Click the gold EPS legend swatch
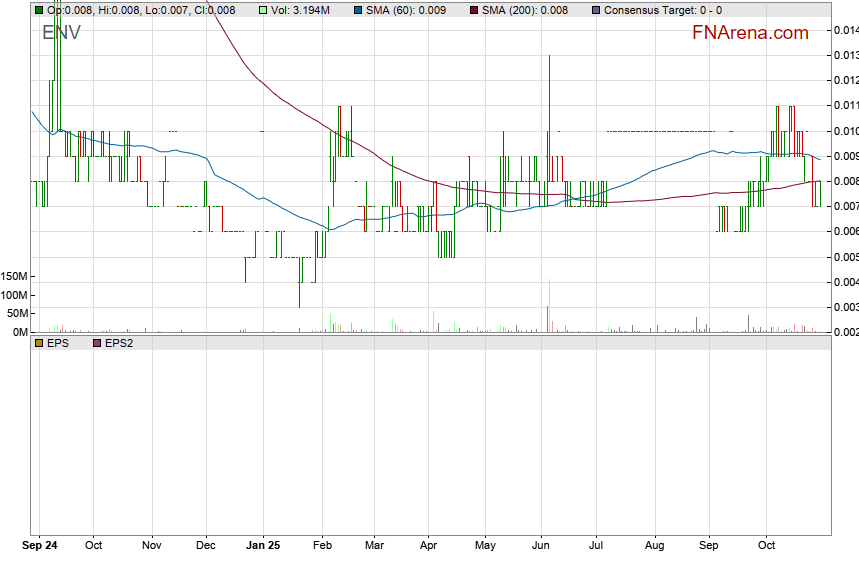Image resolution: width=859 pixels, height=566 pixels. click(39, 343)
